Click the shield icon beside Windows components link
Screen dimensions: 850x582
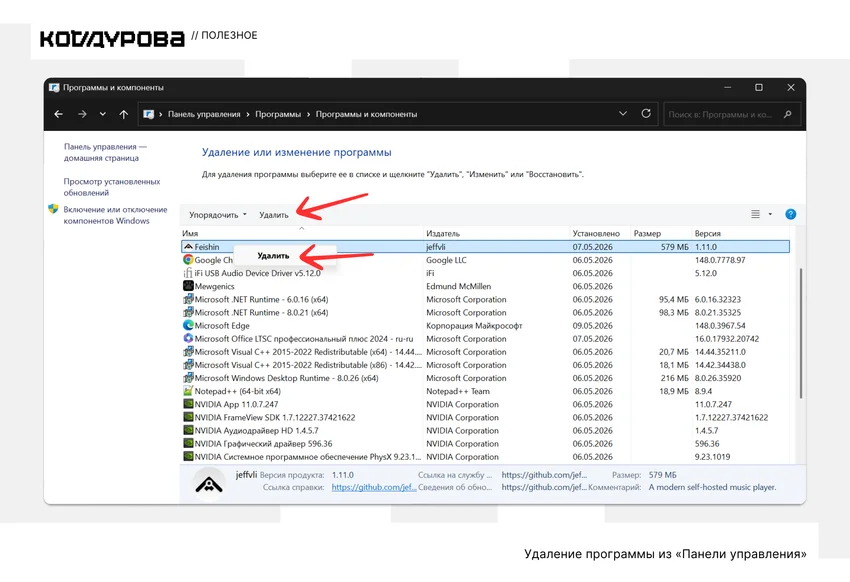pyautogui.click(x=53, y=209)
